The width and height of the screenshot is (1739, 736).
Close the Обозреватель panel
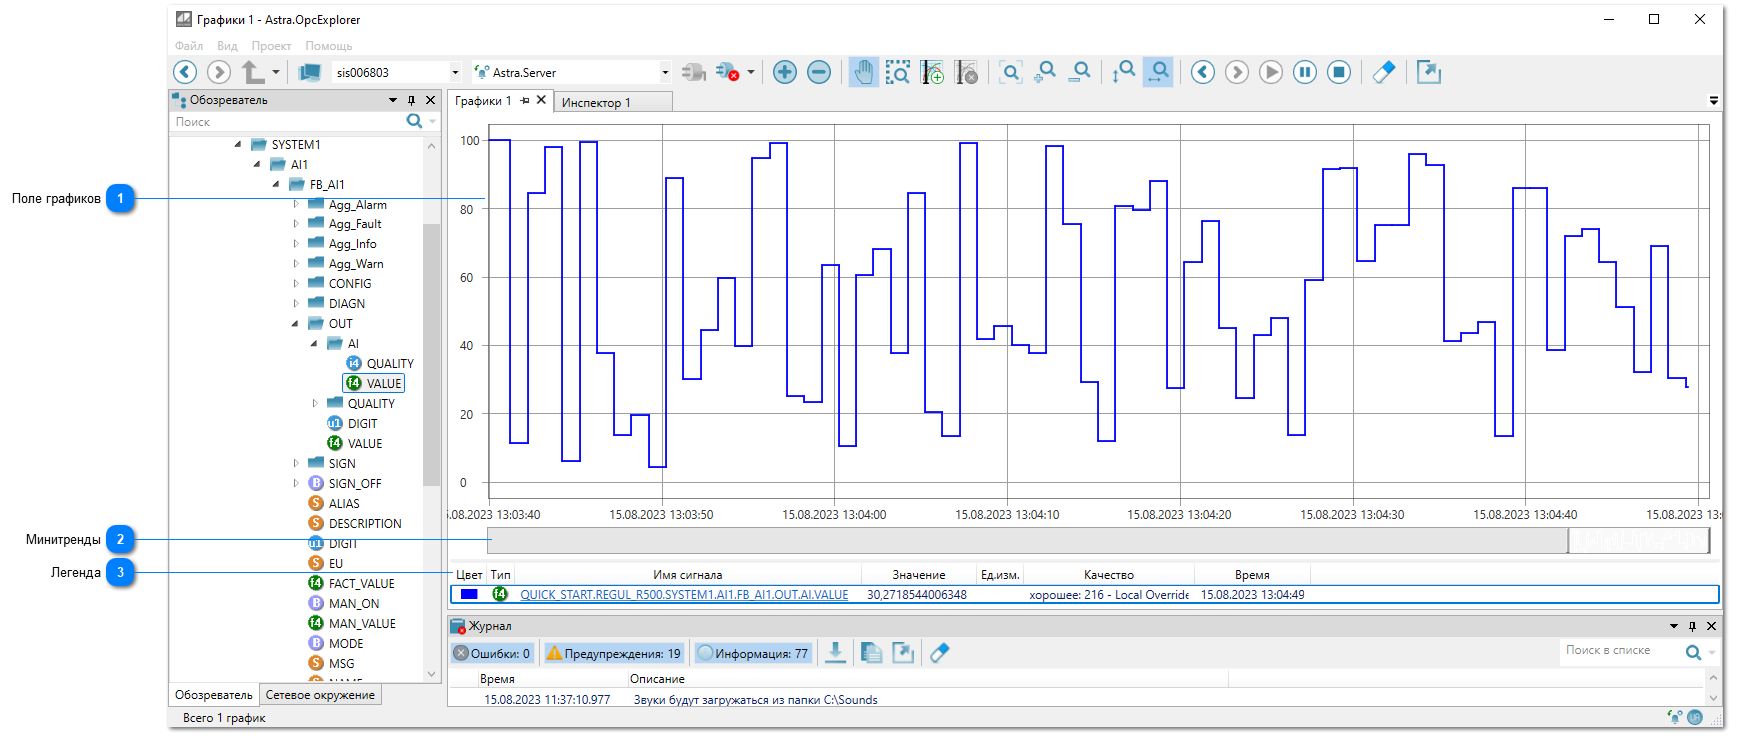tap(431, 100)
